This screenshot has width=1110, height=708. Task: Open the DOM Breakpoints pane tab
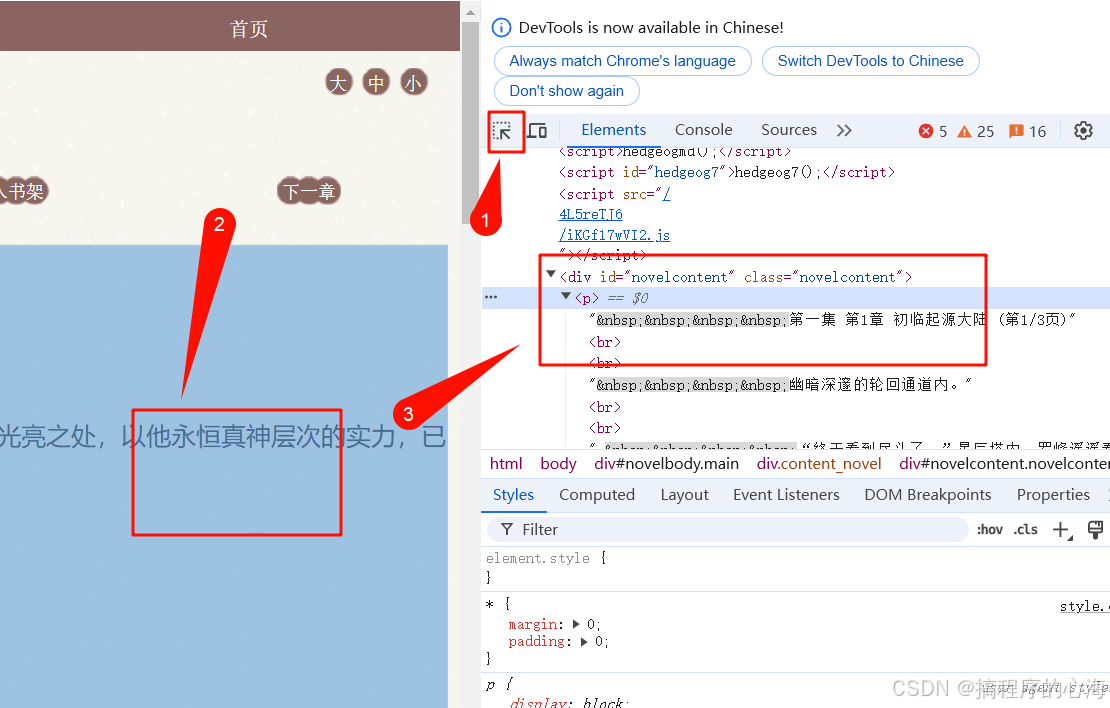click(x=927, y=495)
